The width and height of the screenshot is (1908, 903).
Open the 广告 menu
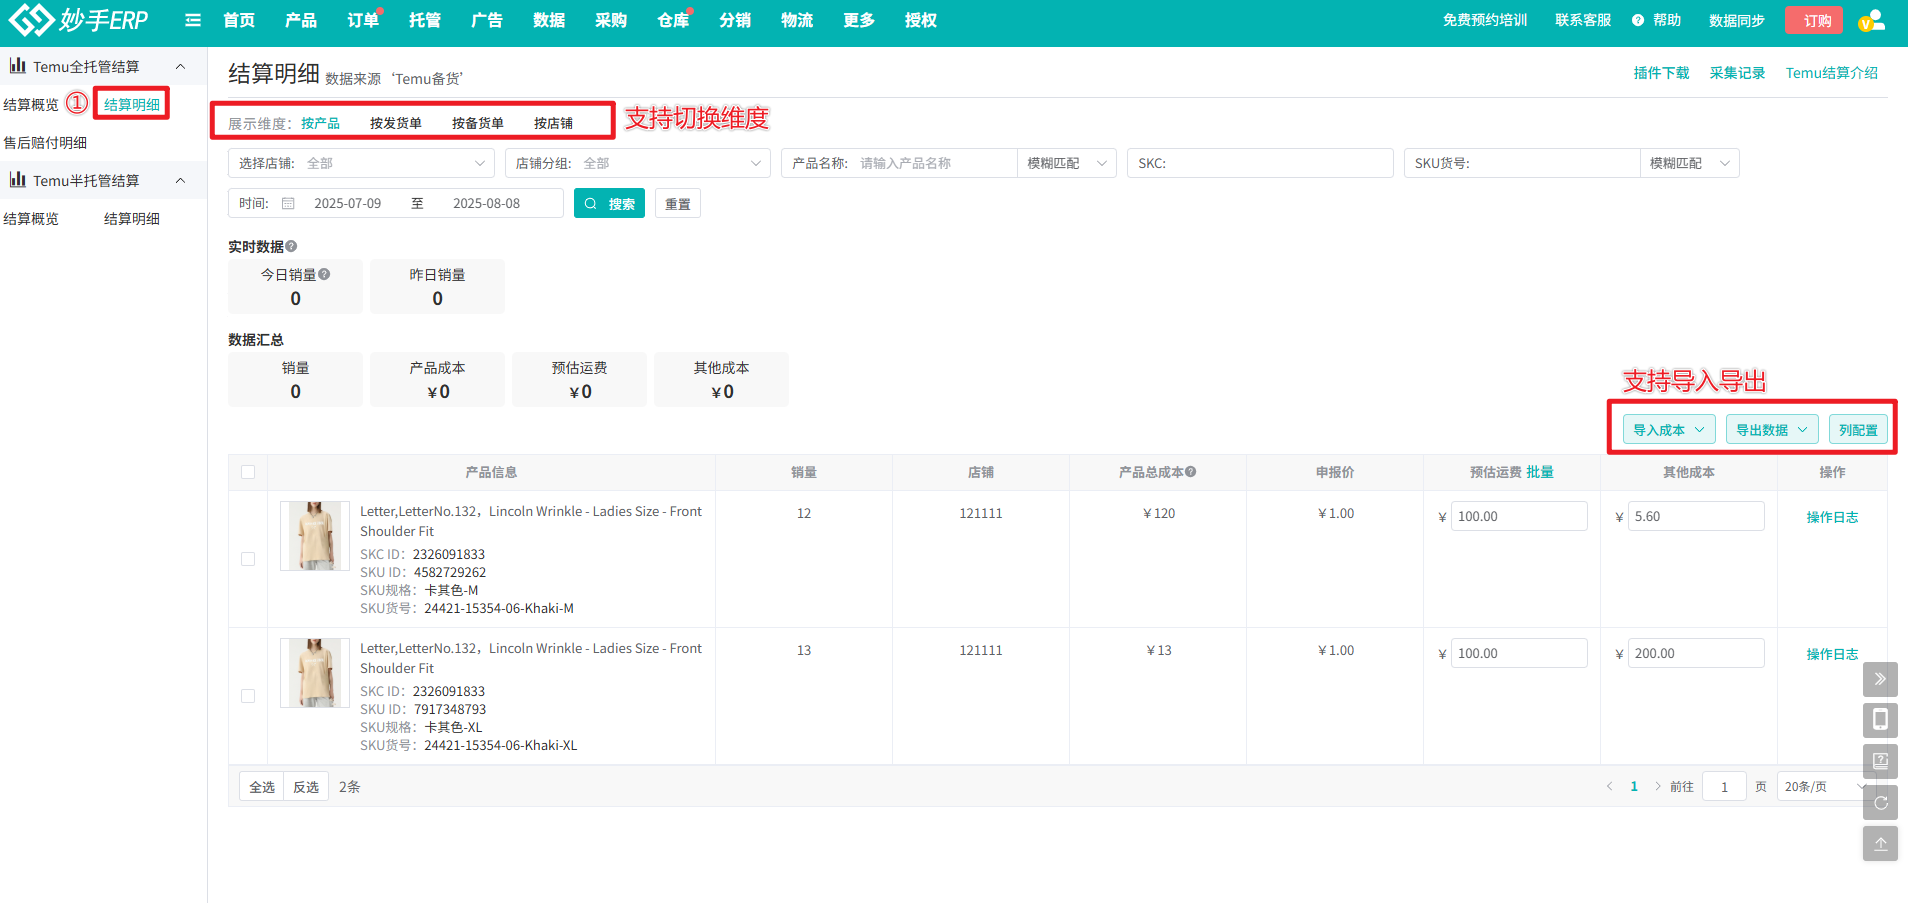[x=486, y=20]
